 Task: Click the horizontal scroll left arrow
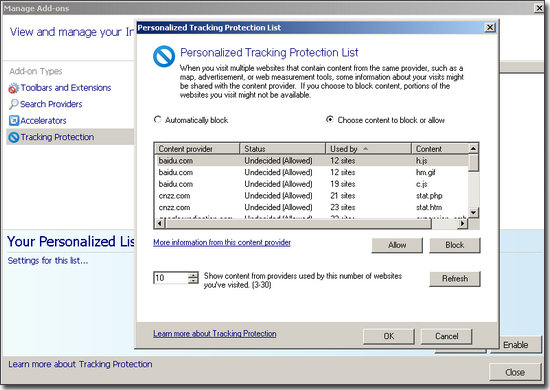(160, 223)
